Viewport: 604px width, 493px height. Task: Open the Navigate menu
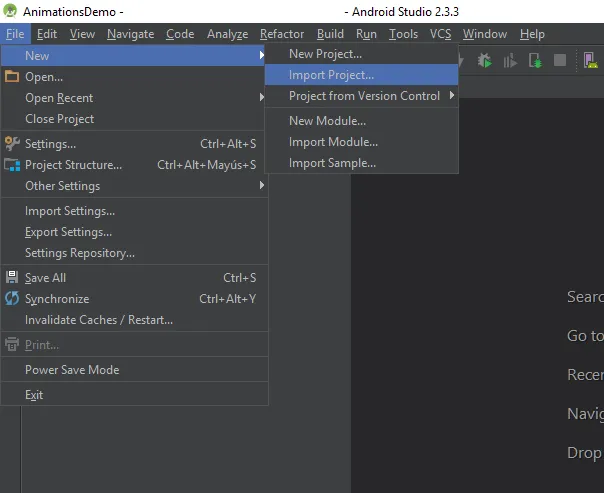131,34
